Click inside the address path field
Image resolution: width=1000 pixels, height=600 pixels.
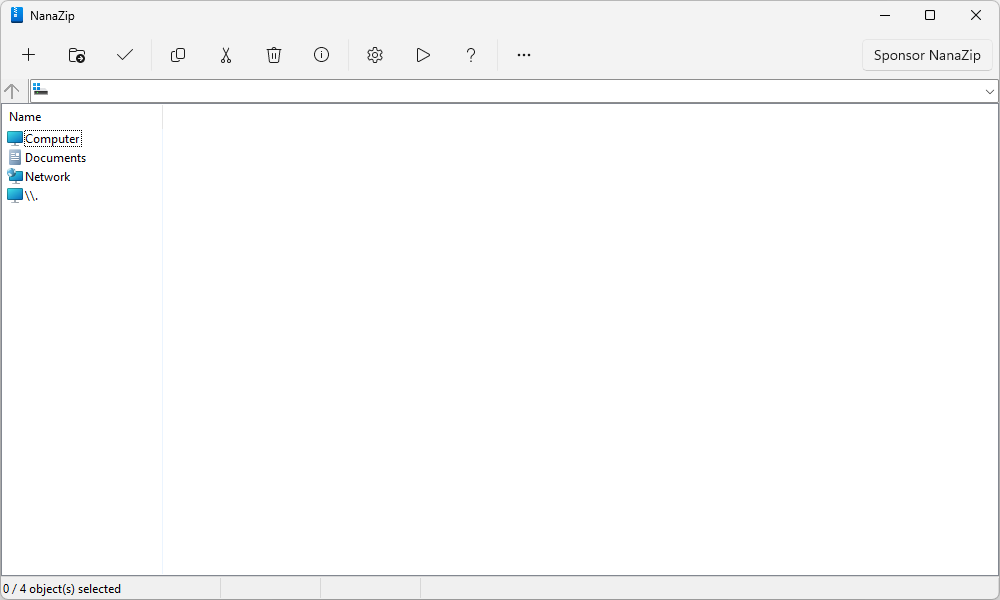point(500,91)
